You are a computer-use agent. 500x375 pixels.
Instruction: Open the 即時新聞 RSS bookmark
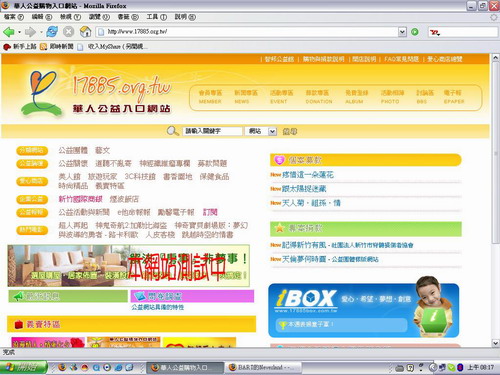56,47
